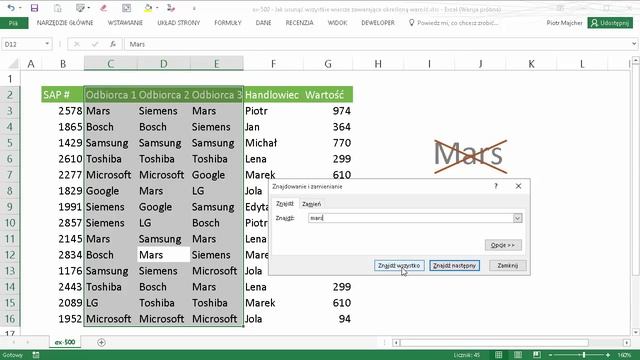Open the Undo history dropdown arrow
The width and height of the screenshot is (640, 360).
tap(20, 8)
